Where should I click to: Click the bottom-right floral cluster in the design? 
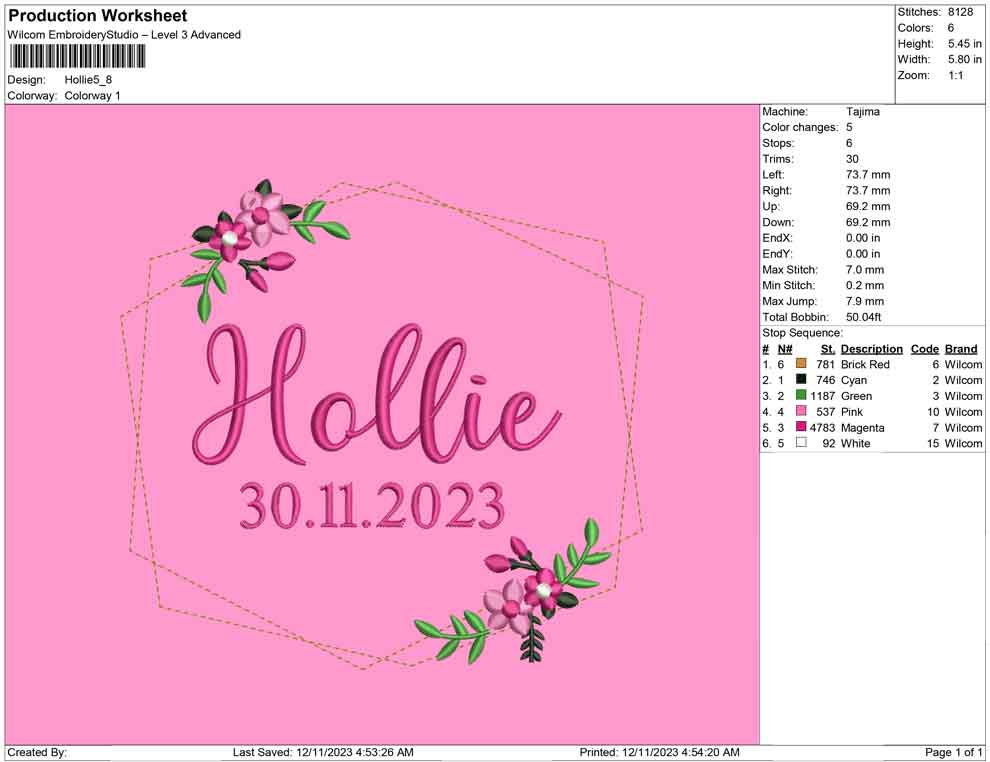[x=515, y=592]
